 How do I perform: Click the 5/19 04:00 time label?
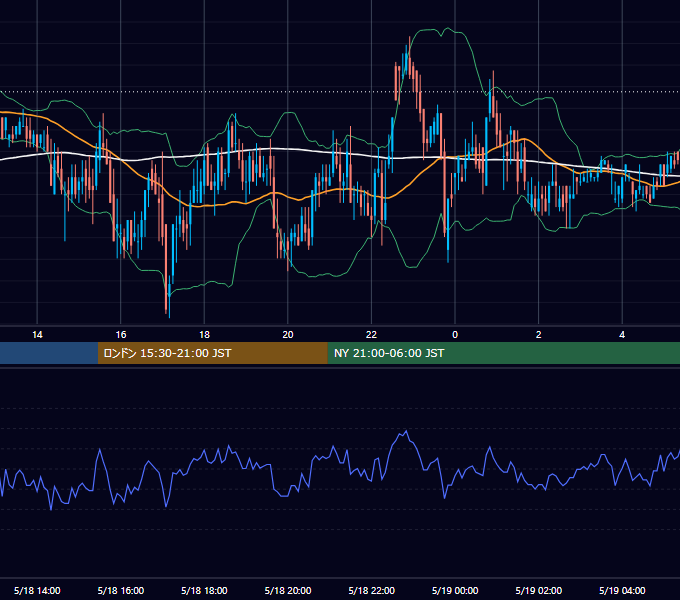pyautogui.click(x=622, y=590)
